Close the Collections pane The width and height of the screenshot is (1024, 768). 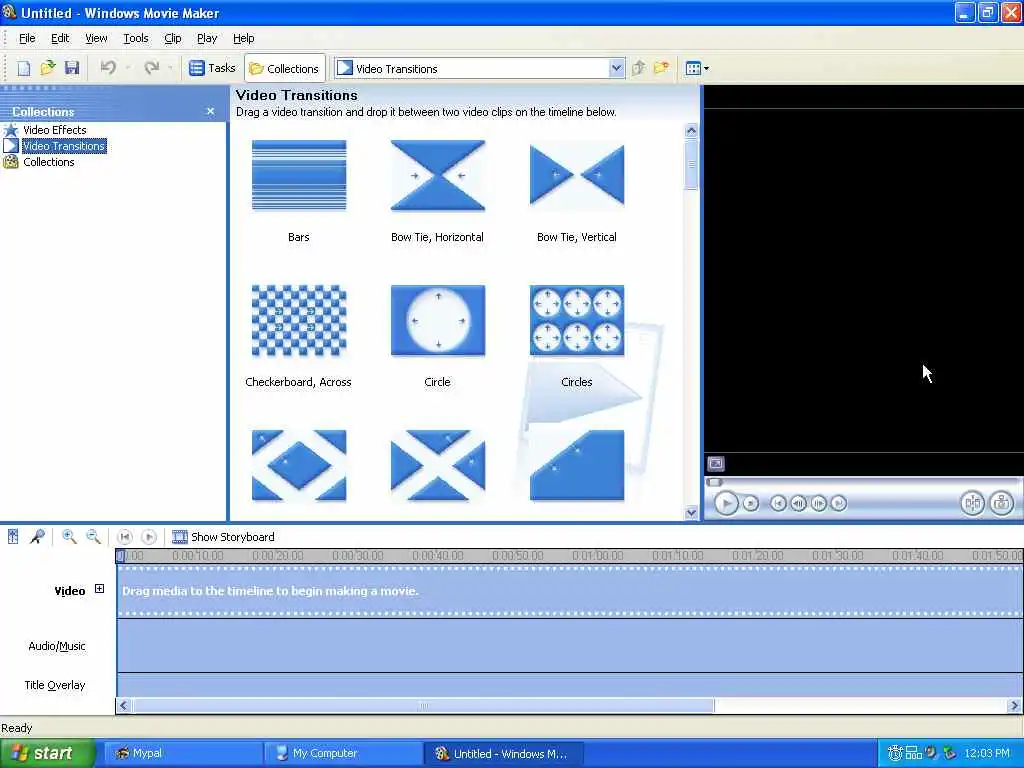click(210, 112)
